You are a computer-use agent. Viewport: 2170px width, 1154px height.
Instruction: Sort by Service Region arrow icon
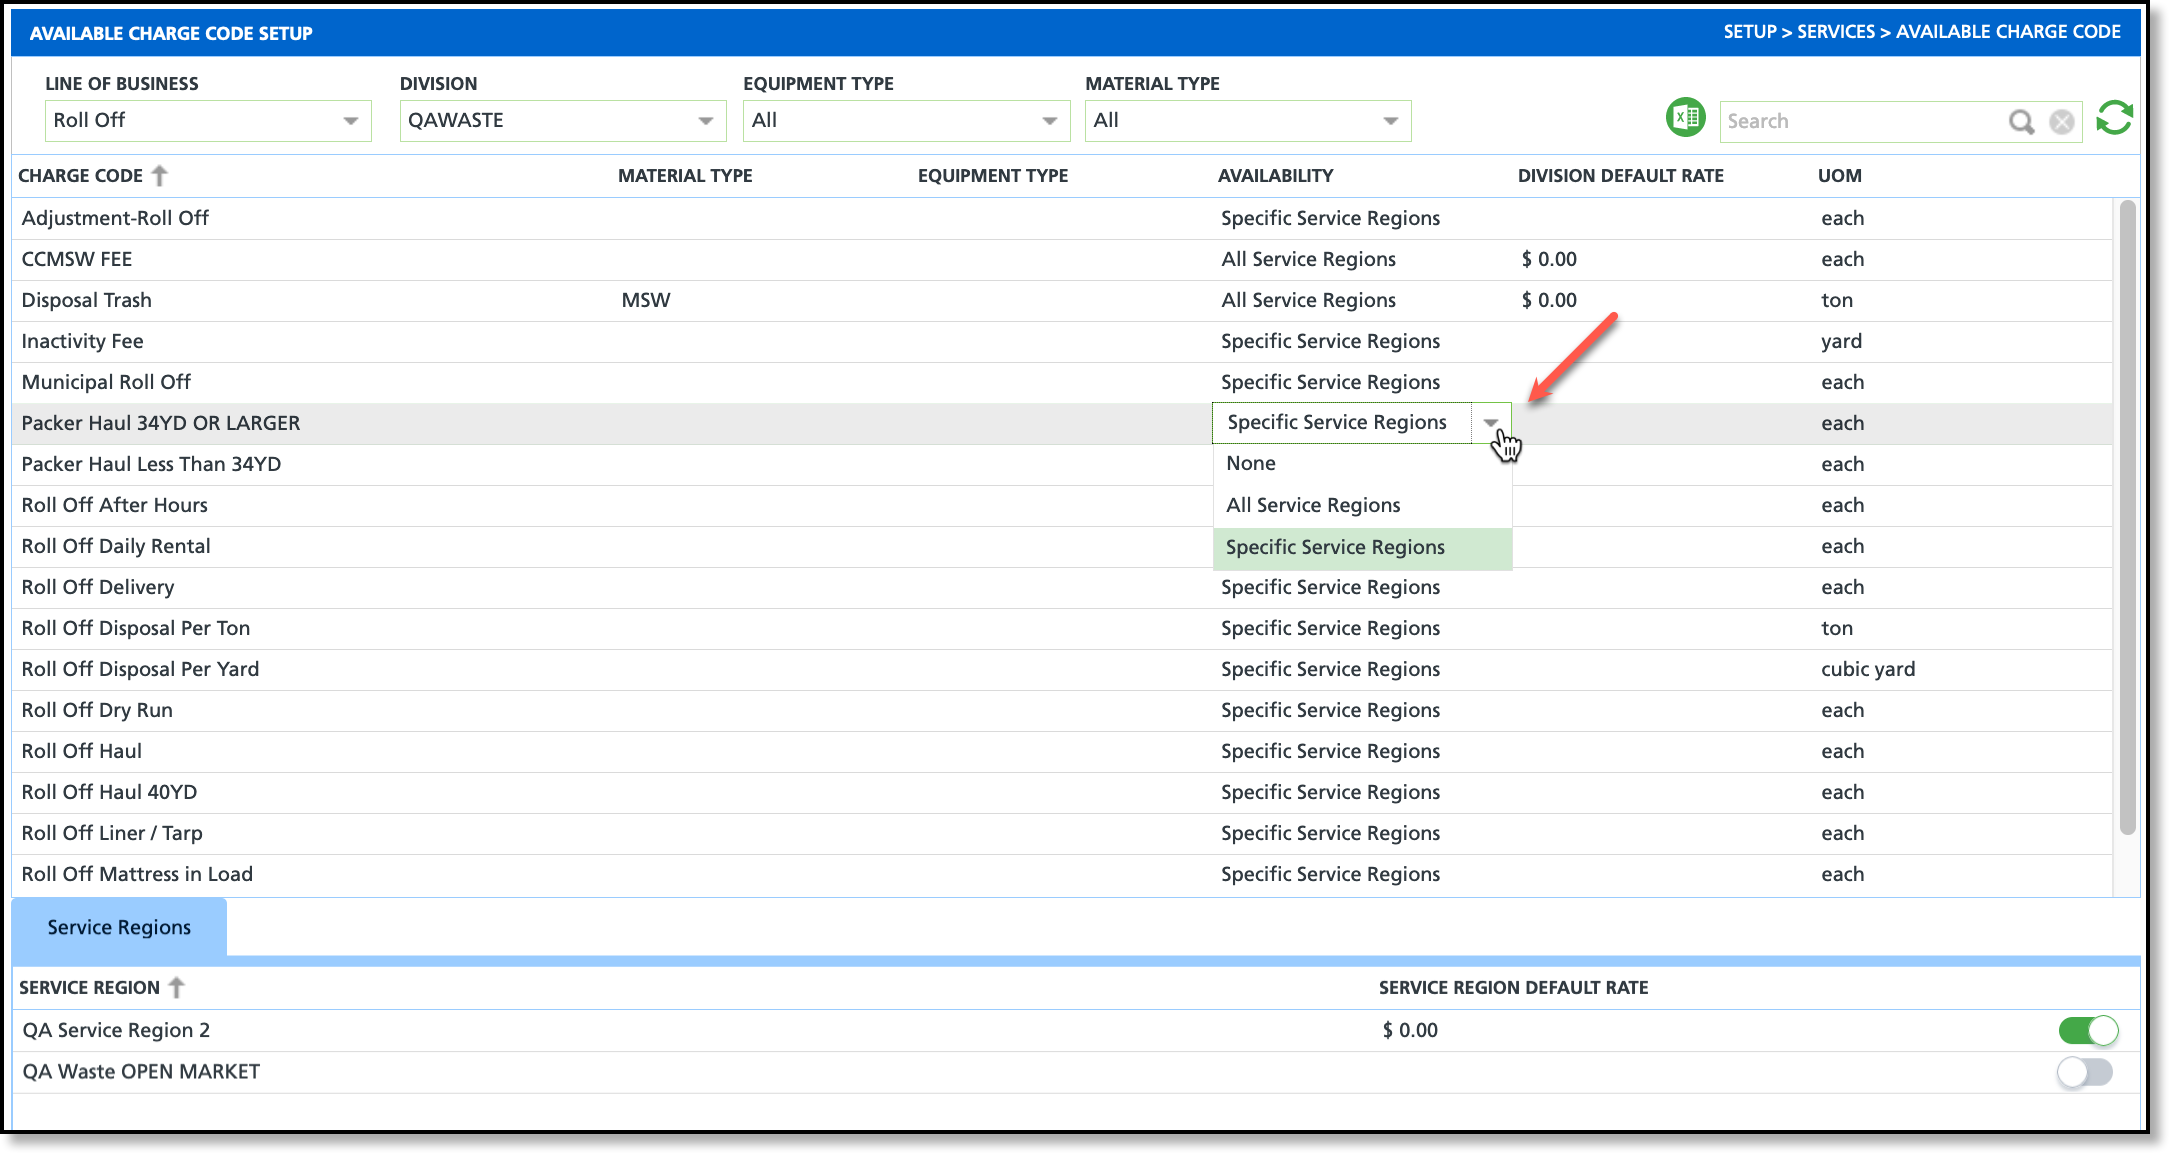(x=177, y=988)
